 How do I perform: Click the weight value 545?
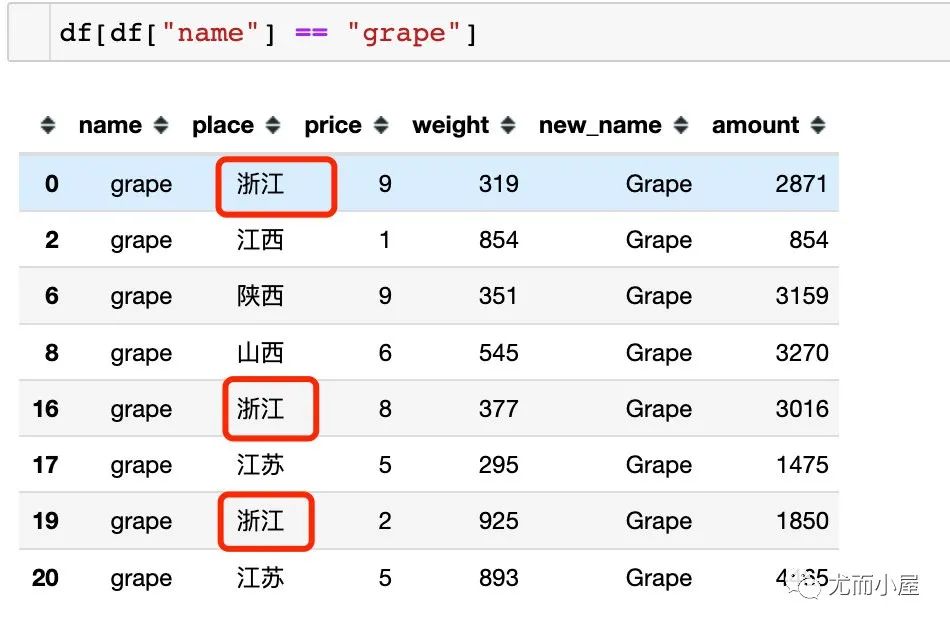[499, 353]
